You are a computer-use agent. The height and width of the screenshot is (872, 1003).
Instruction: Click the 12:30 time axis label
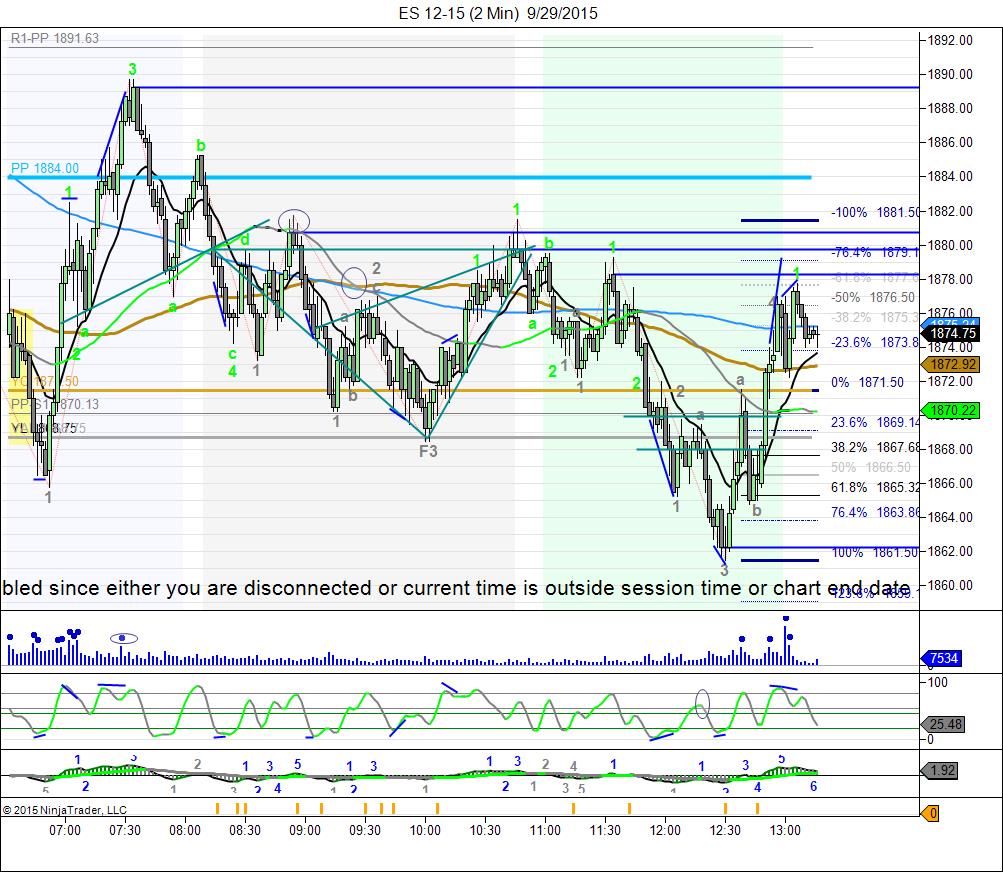[725, 830]
